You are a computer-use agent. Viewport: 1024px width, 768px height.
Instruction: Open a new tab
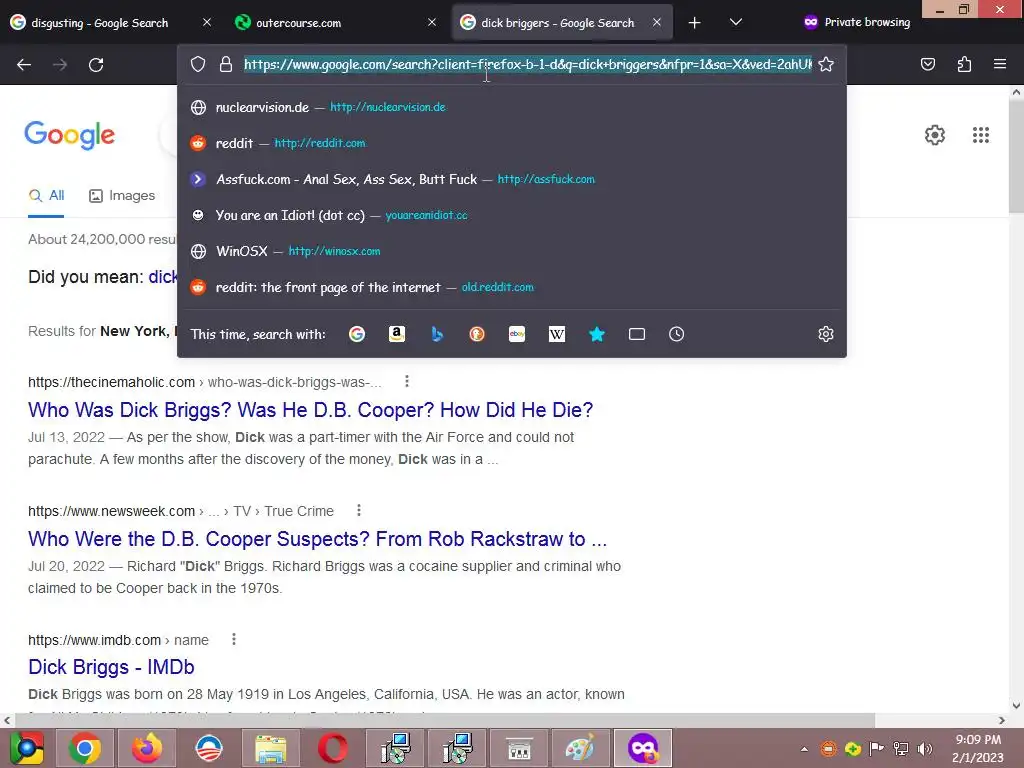(694, 23)
